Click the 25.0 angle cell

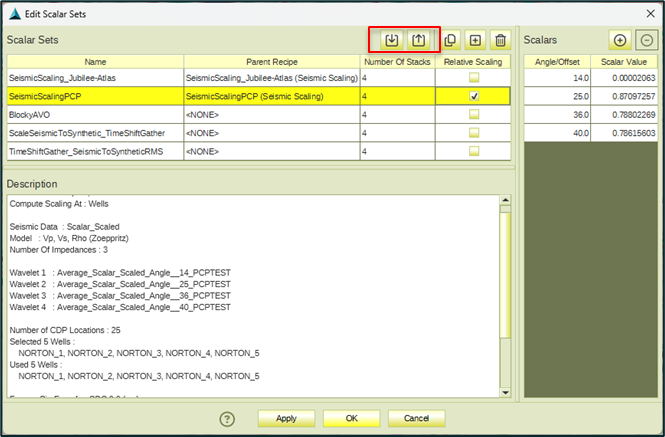click(557, 96)
